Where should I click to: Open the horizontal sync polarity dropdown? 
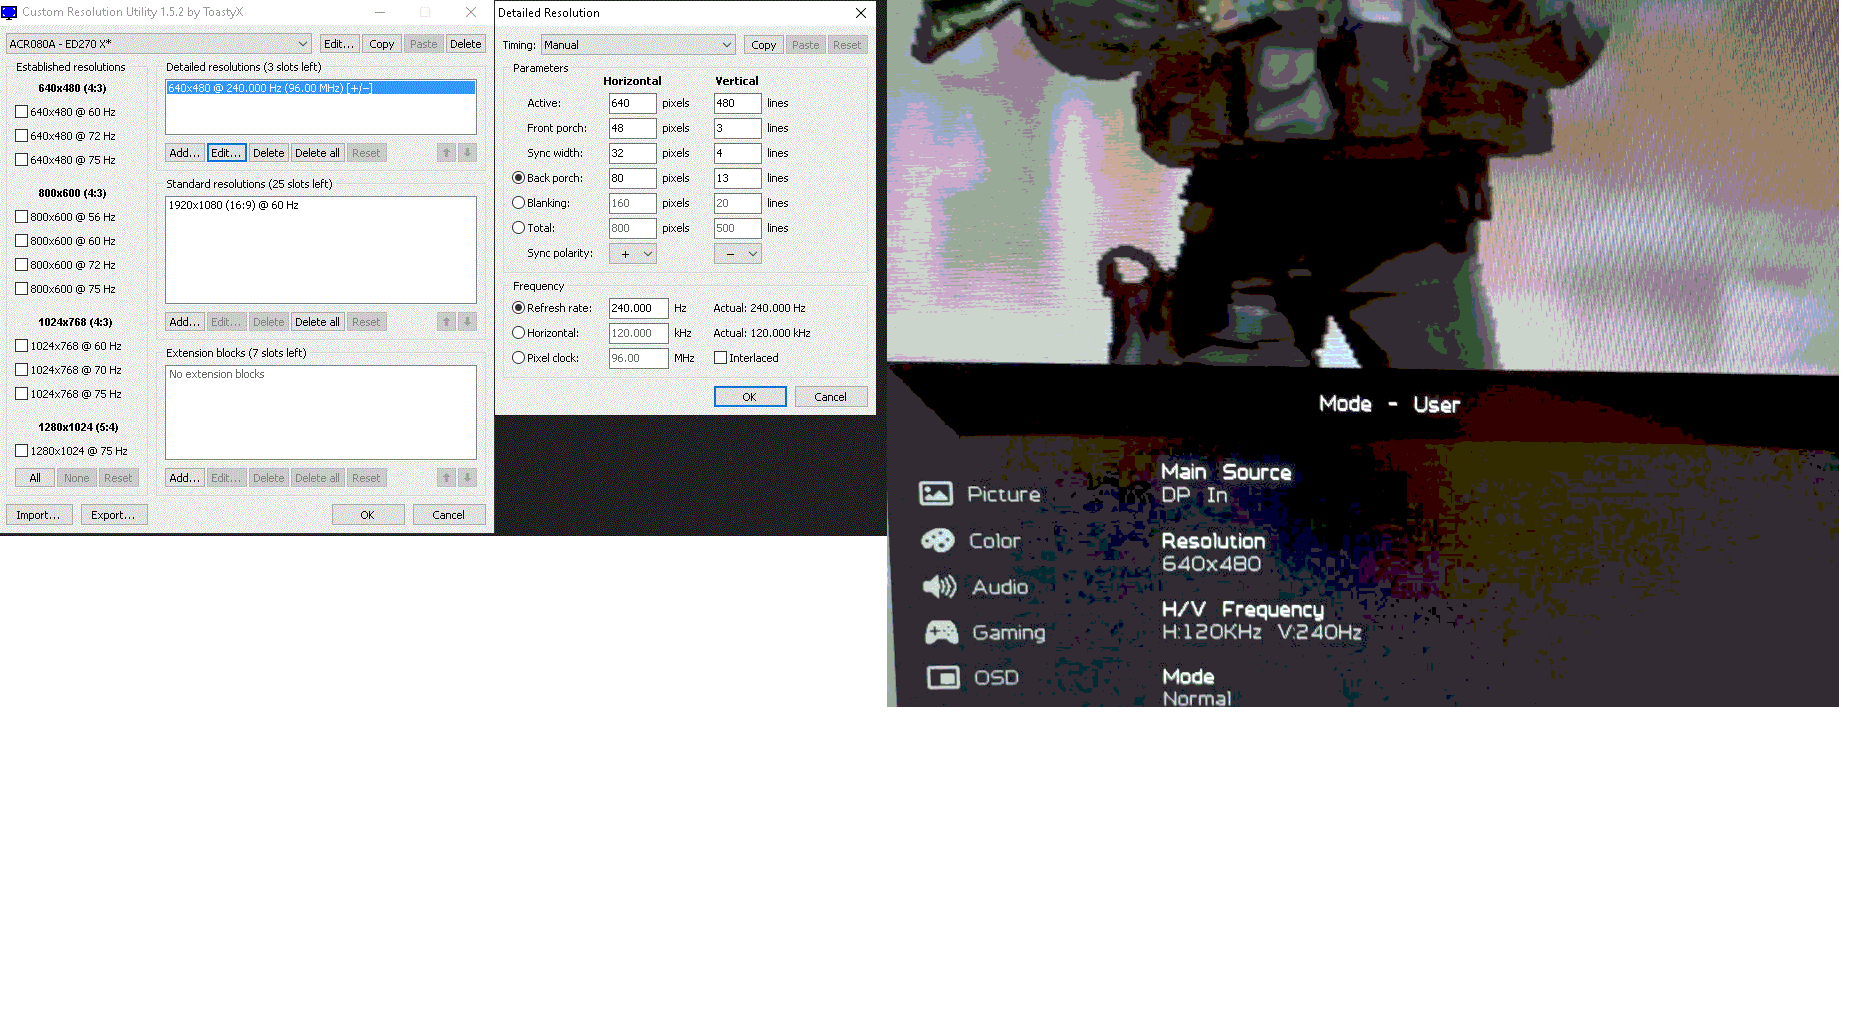coord(633,254)
